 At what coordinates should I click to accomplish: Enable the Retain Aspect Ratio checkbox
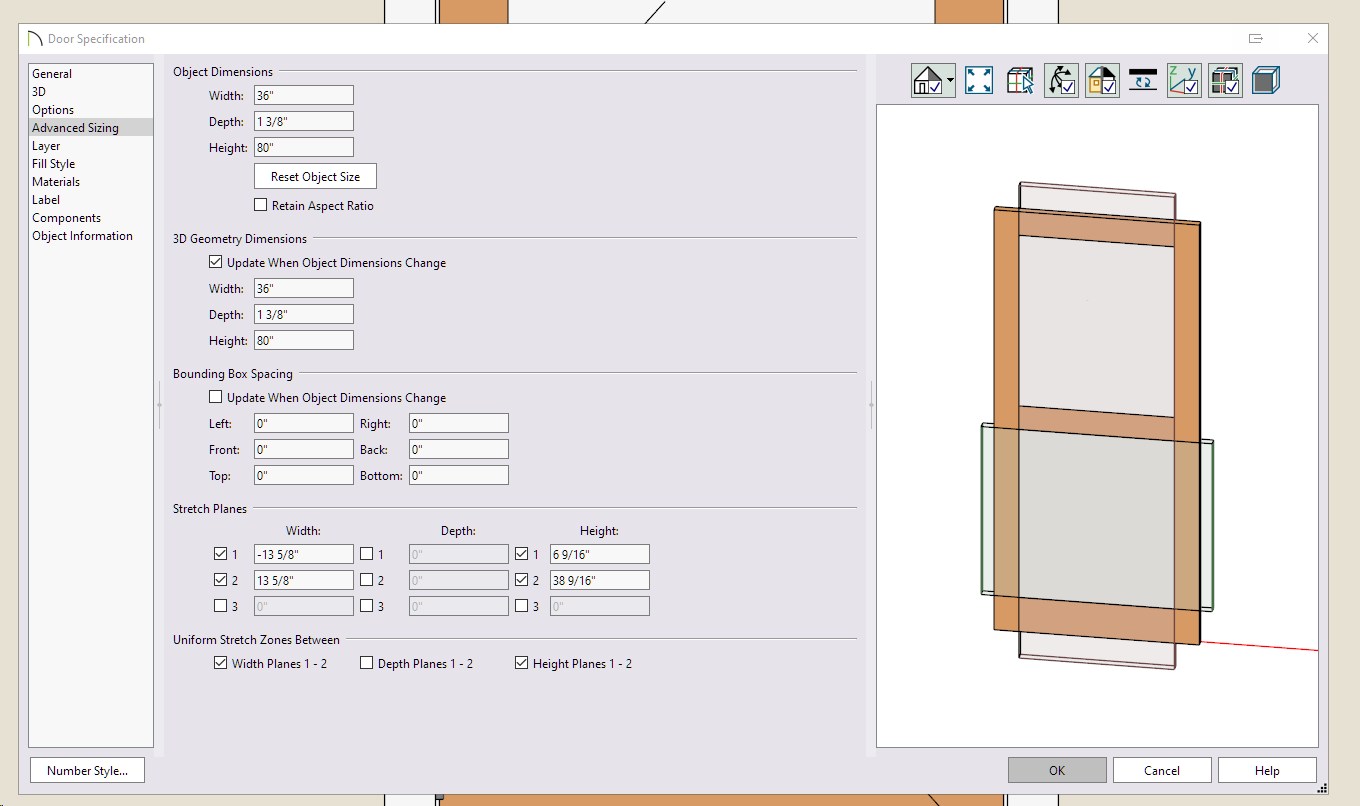click(261, 205)
